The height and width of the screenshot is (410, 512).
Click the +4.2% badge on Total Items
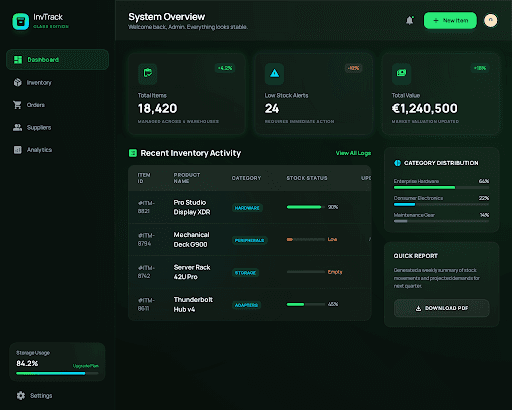tap(225, 68)
